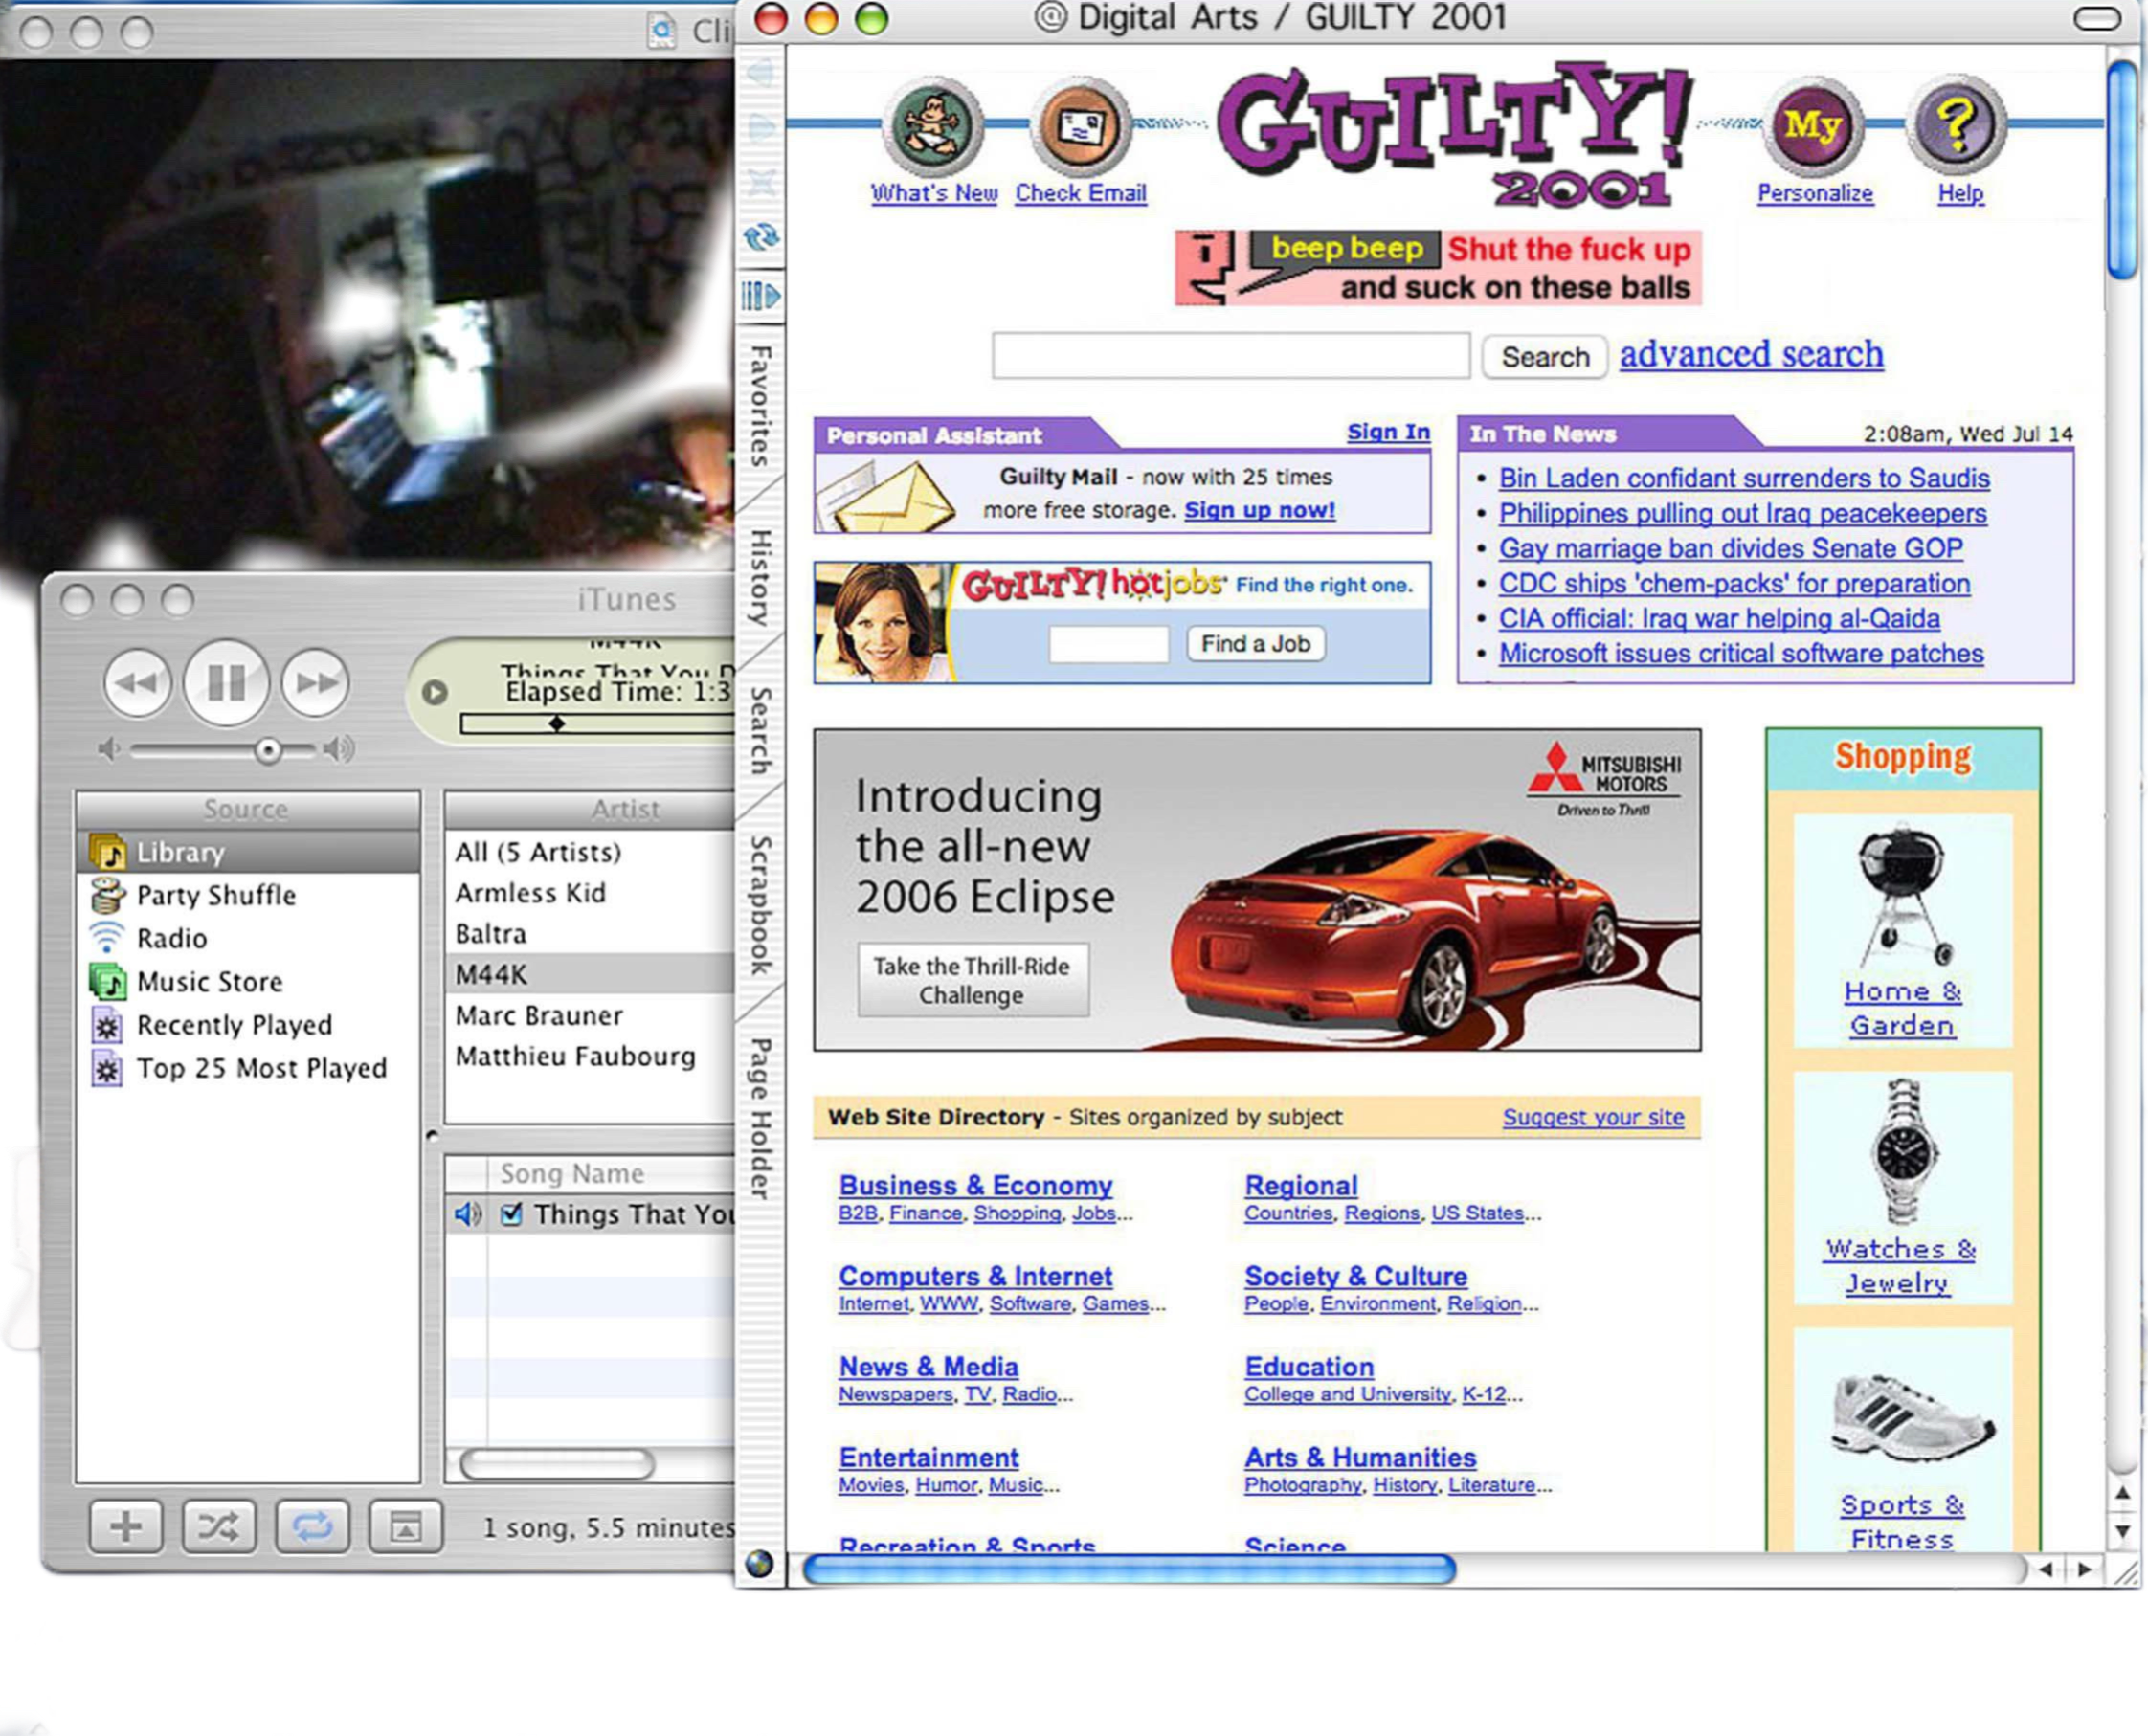Viewport: 2148px width, 1736px height.
Task: Select artist M44K
Action: click(x=590, y=974)
